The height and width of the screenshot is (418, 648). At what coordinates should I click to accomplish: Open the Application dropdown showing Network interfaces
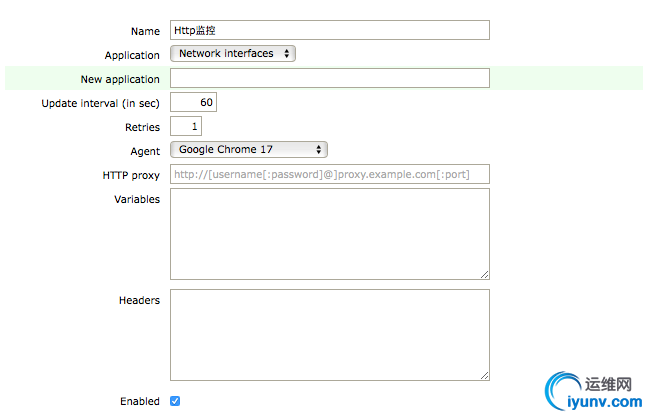click(x=233, y=54)
